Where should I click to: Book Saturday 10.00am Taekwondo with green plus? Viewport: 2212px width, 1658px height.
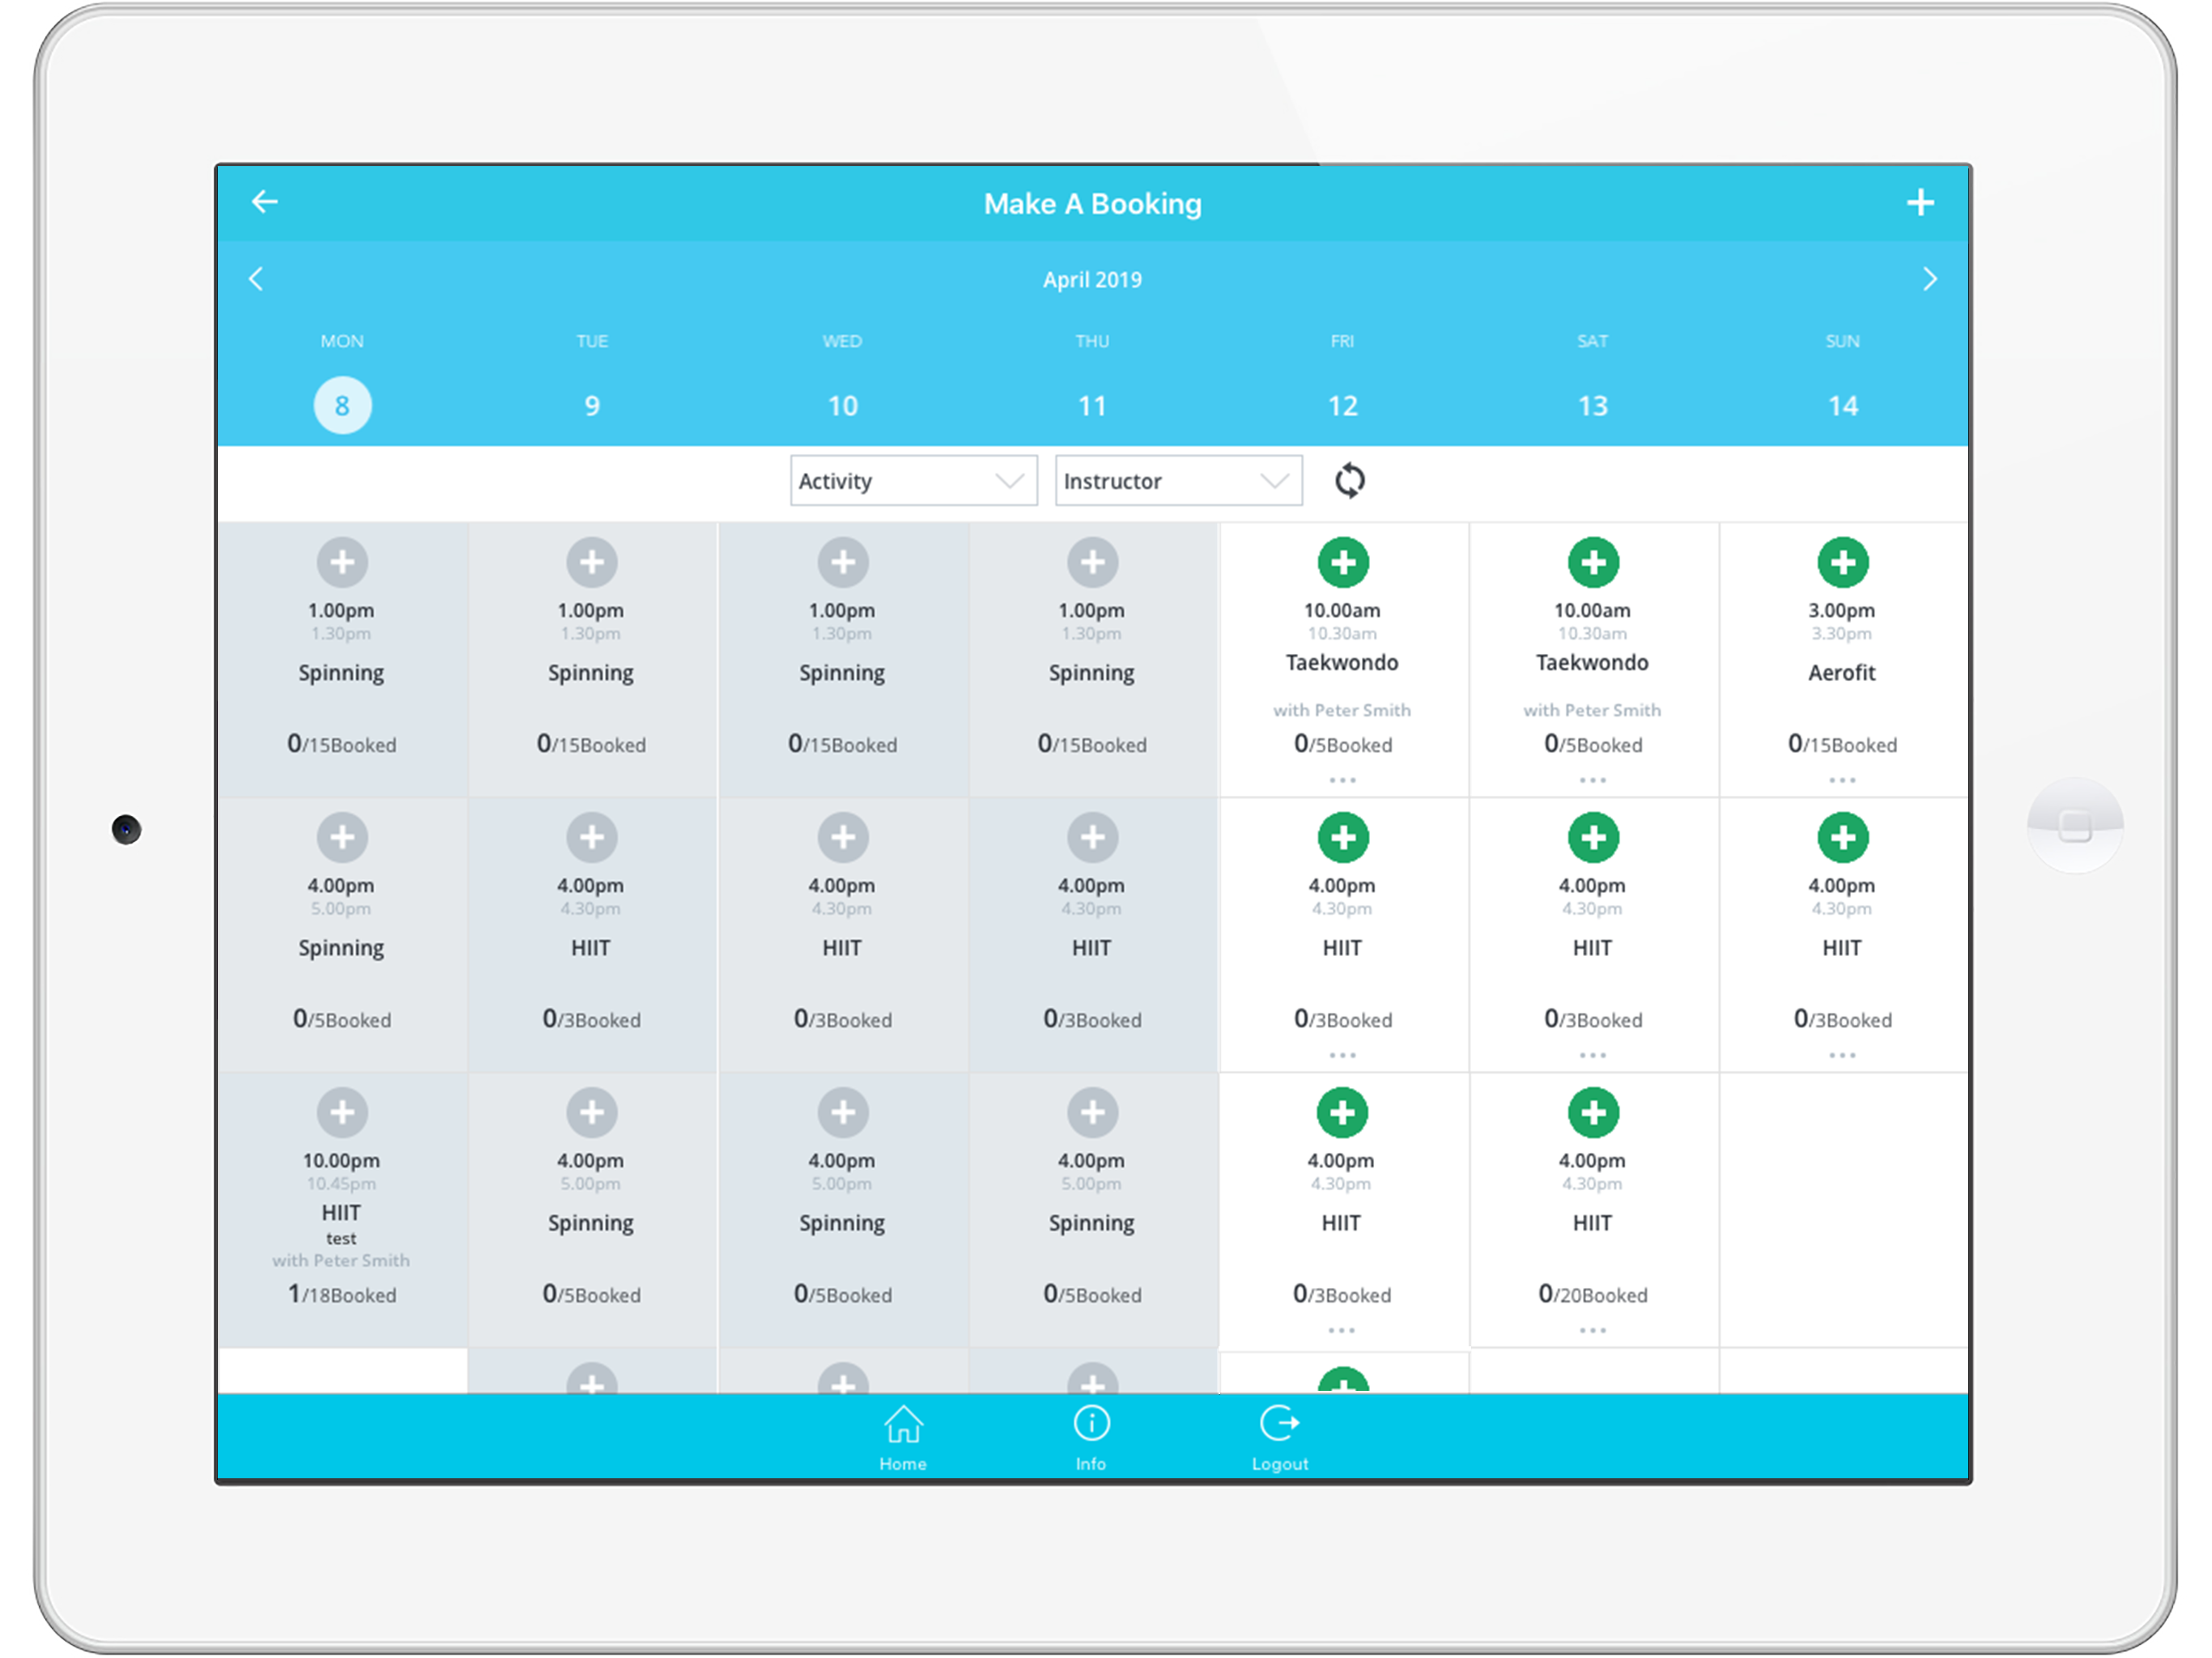tap(1592, 563)
